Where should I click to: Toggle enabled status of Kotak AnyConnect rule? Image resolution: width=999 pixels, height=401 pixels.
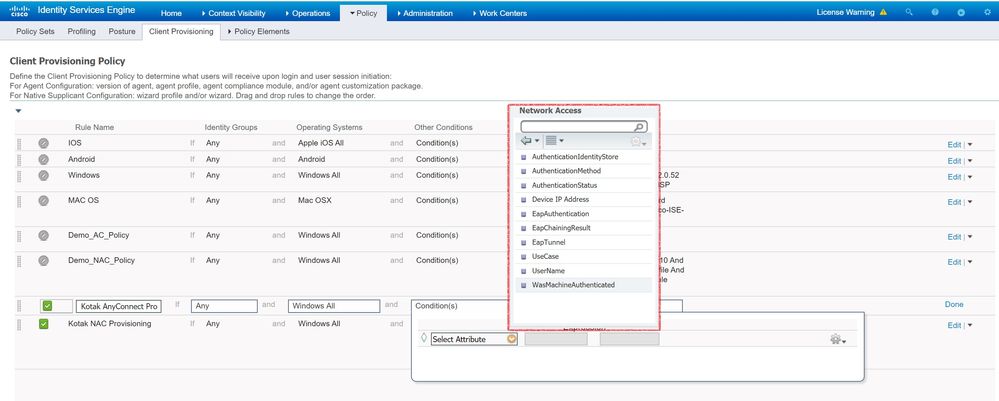[48, 306]
